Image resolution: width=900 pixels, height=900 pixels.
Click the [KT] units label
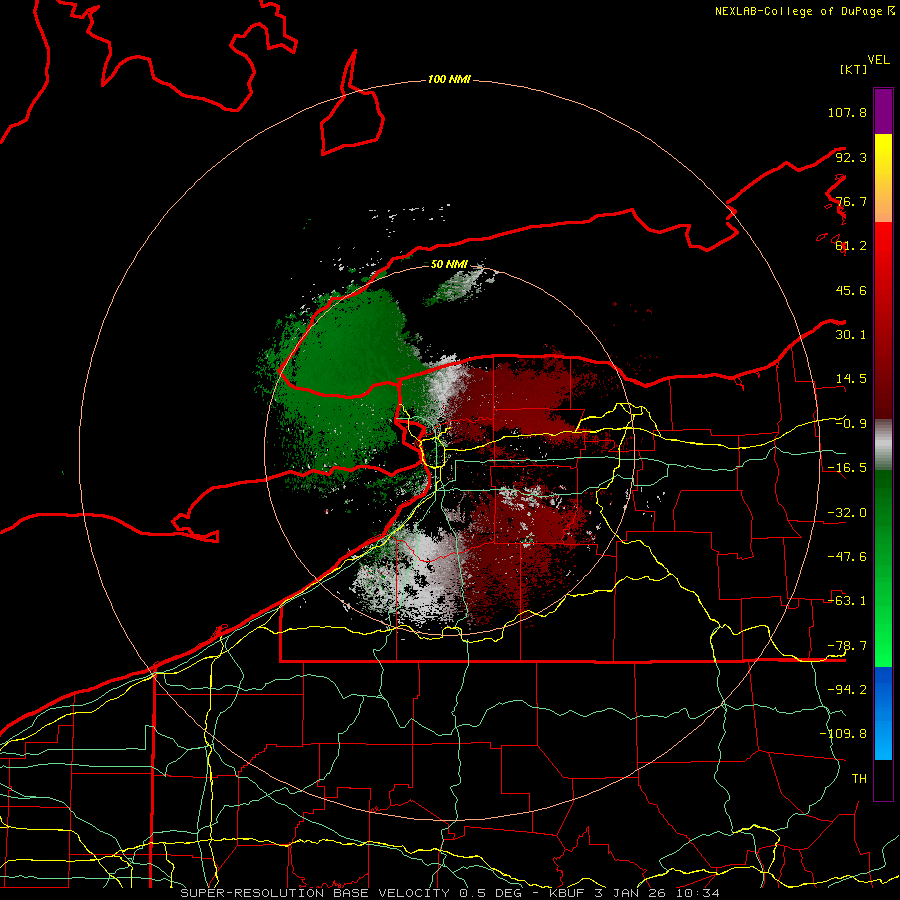pos(854,69)
